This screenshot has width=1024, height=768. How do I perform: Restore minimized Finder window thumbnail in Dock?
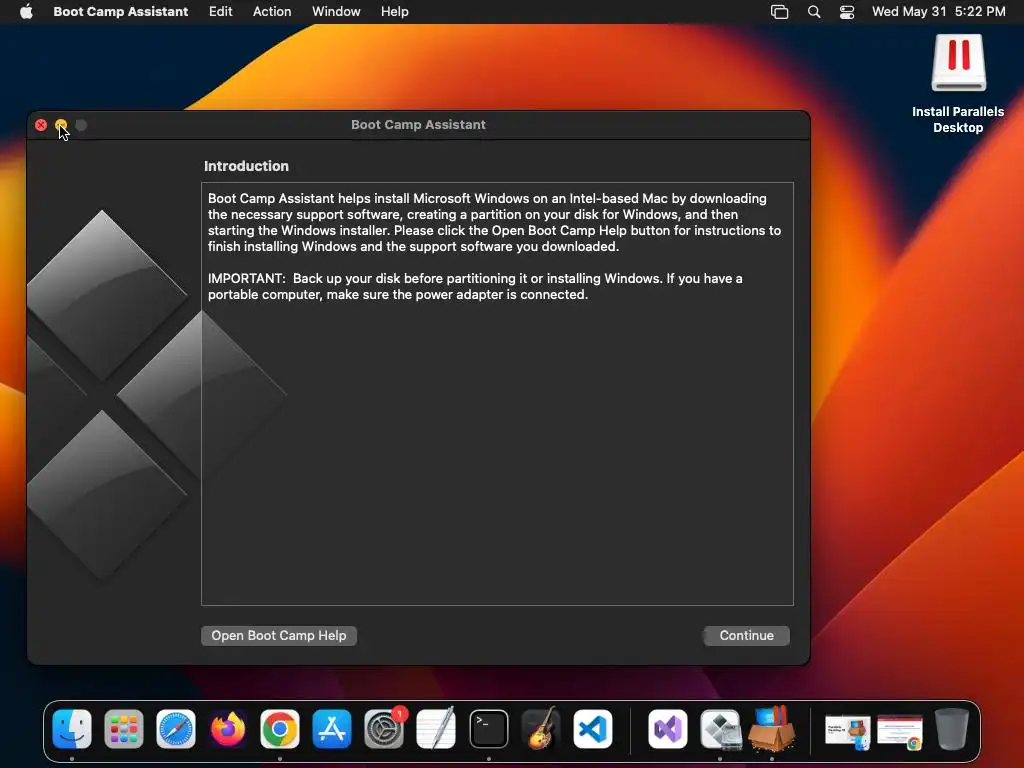tap(848, 732)
